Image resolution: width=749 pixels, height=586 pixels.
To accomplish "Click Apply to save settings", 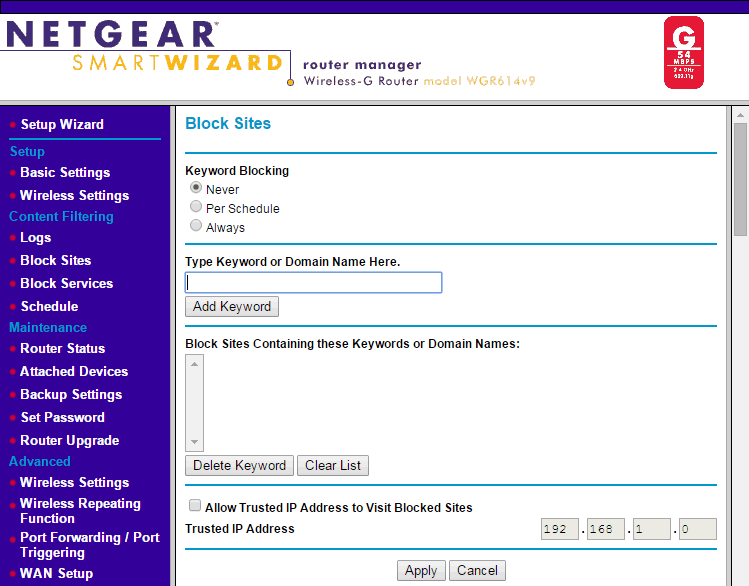I will point(420,570).
